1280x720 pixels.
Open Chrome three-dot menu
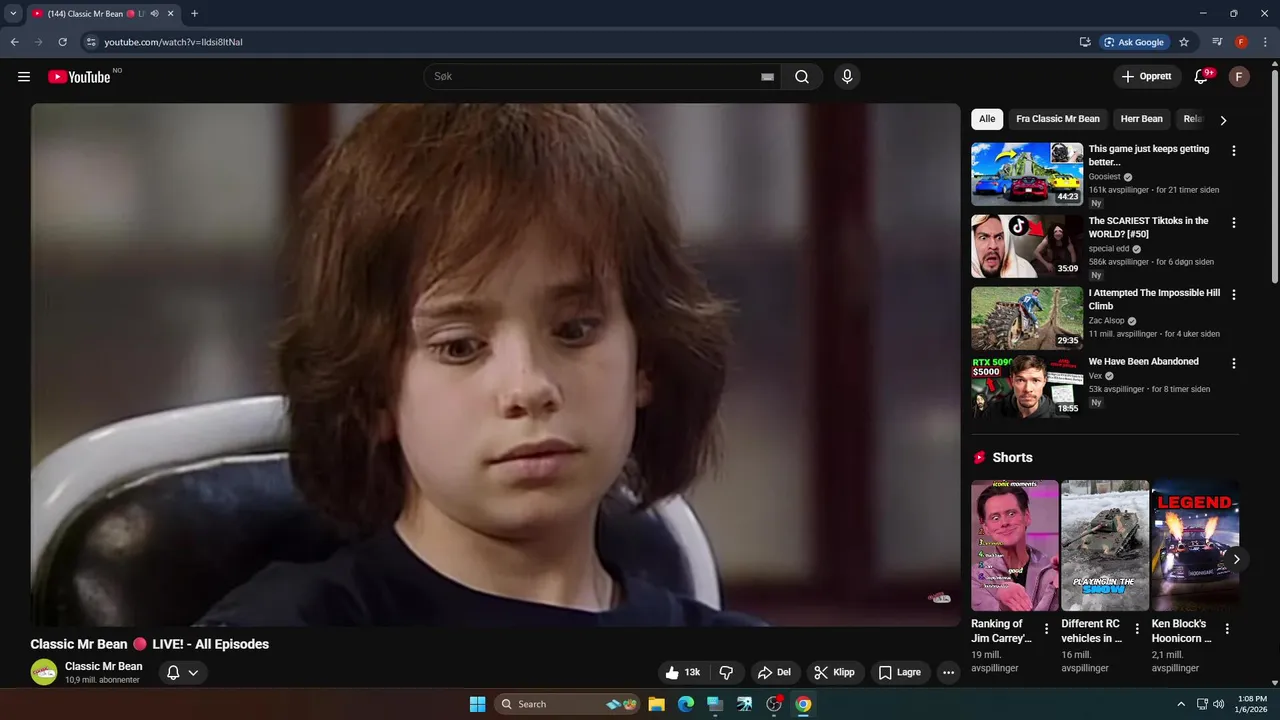(1265, 42)
